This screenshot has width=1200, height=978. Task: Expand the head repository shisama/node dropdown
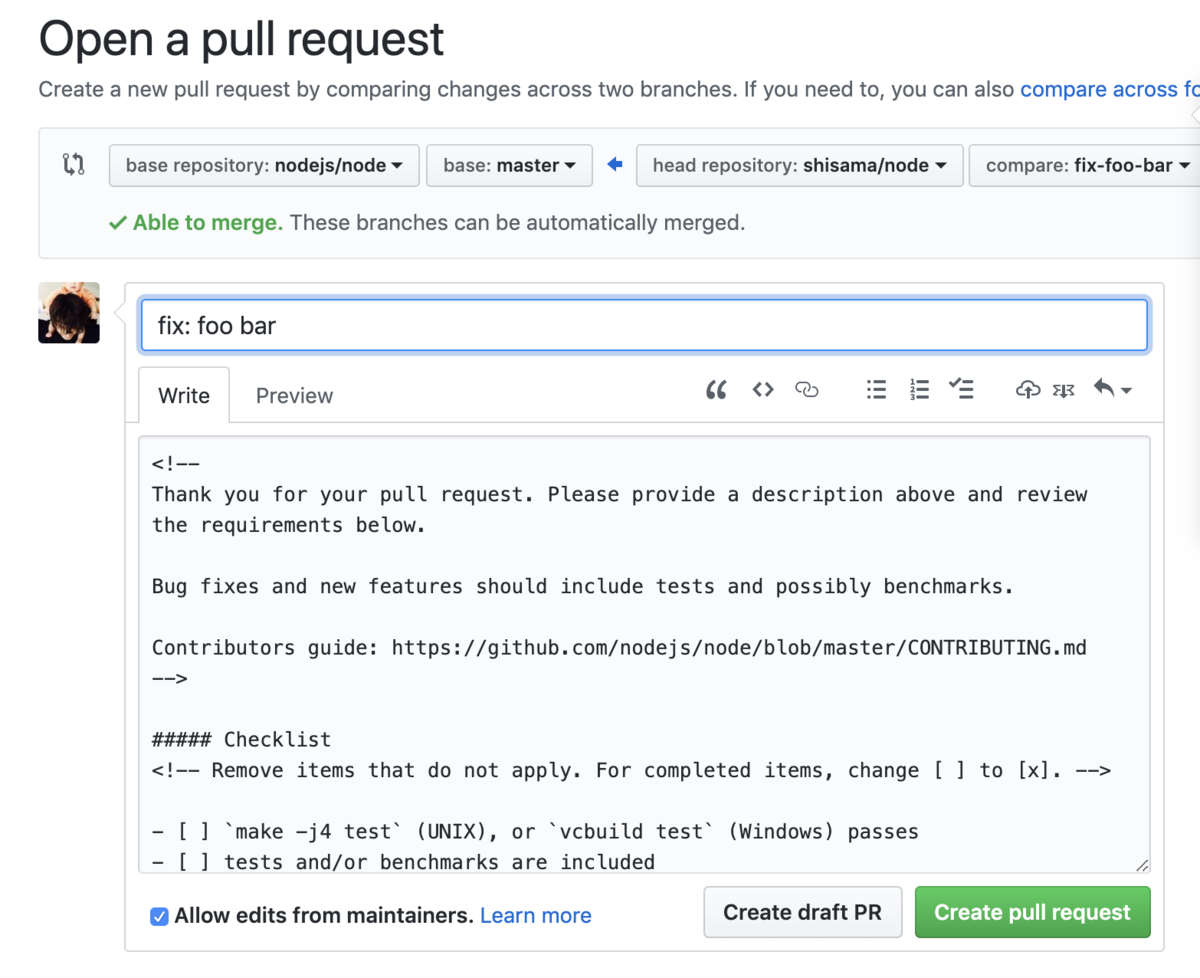point(799,166)
